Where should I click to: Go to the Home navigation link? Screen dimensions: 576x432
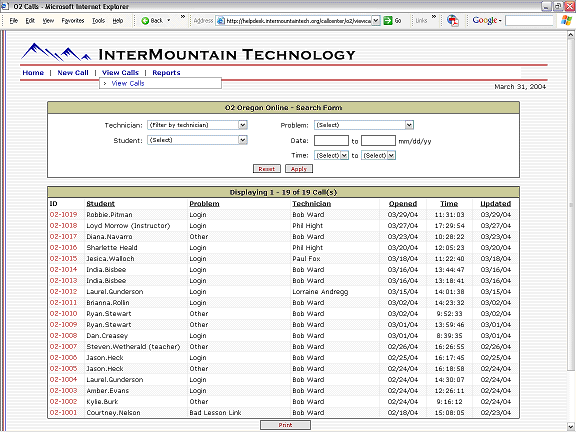tap(33, 73)
